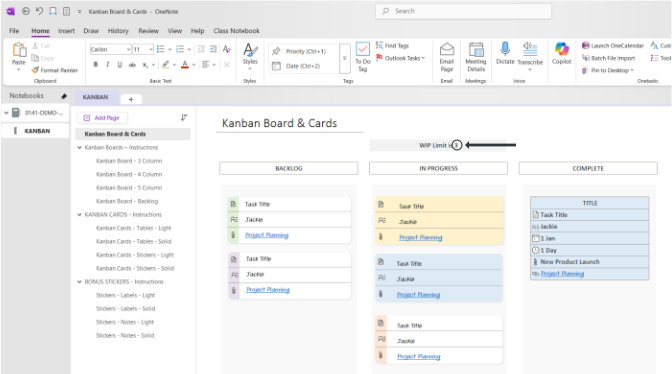
Task: Open Meeting Details
Action: 476,57
